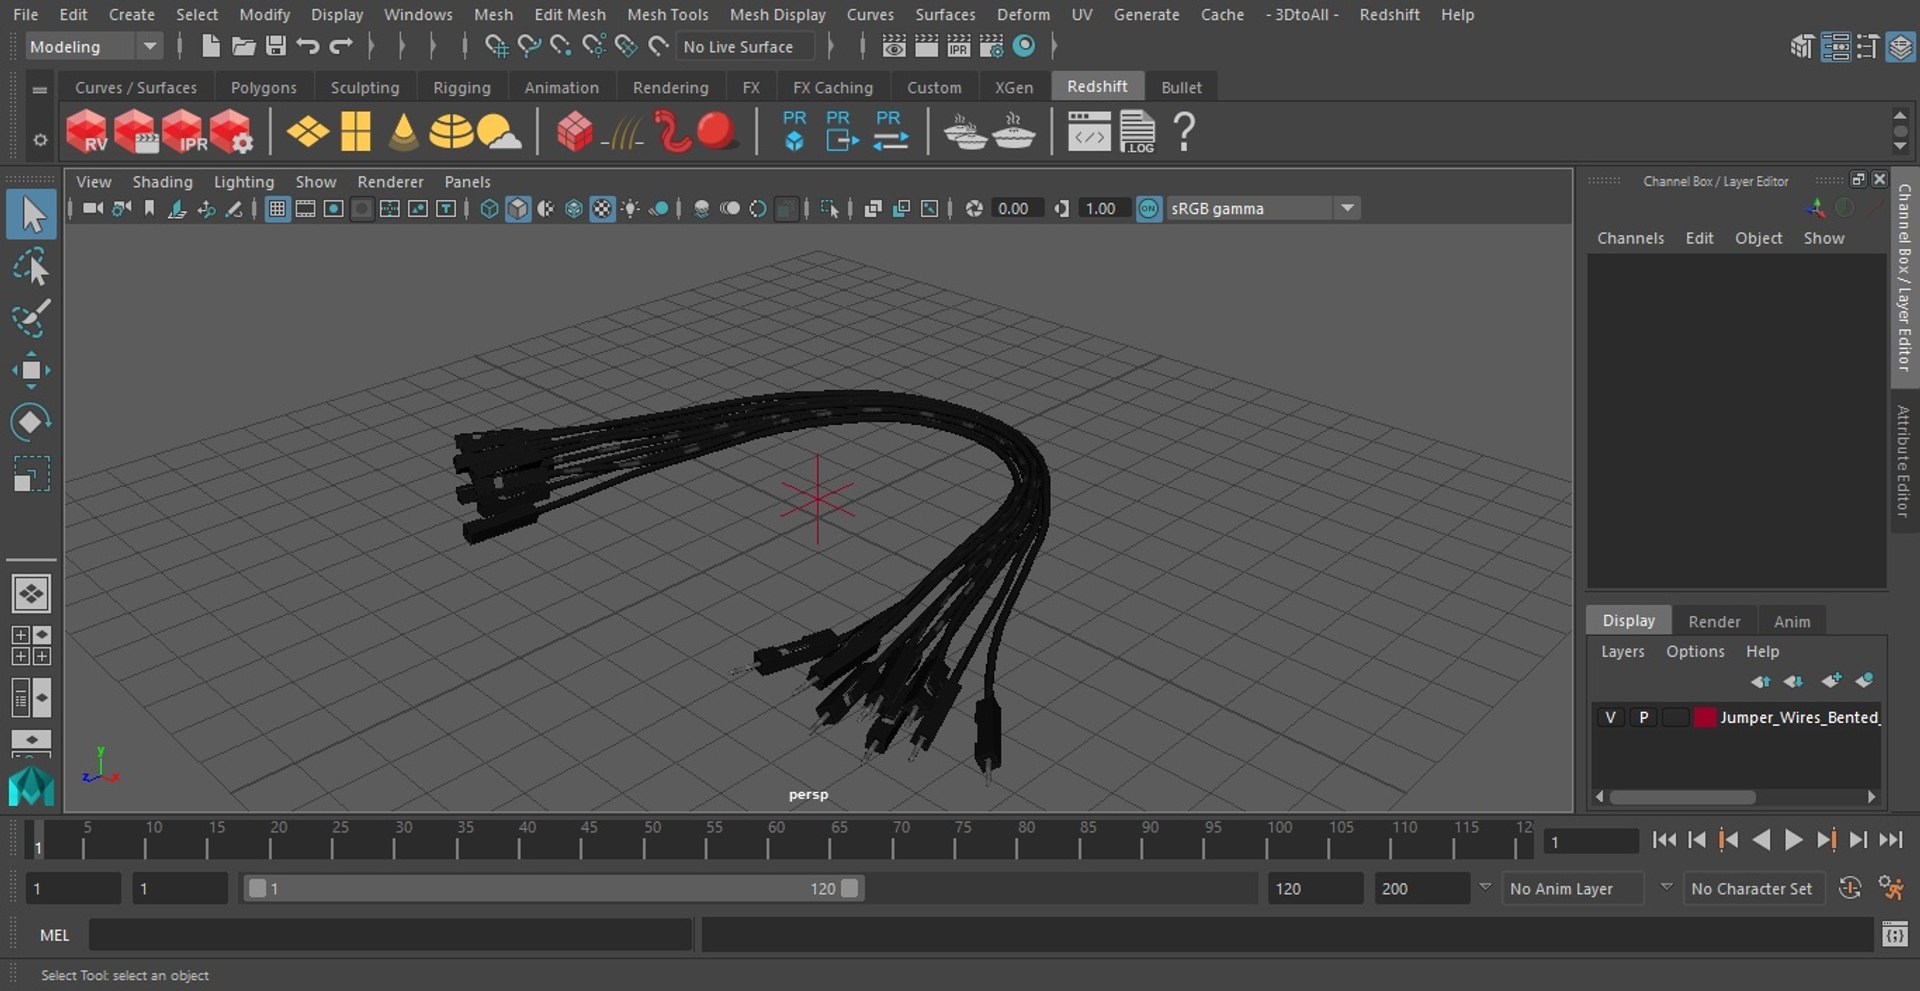This screenshot has width=1920, height=991.
Task: Open the Render layer tab
Action: click(x=1714, y=621)
